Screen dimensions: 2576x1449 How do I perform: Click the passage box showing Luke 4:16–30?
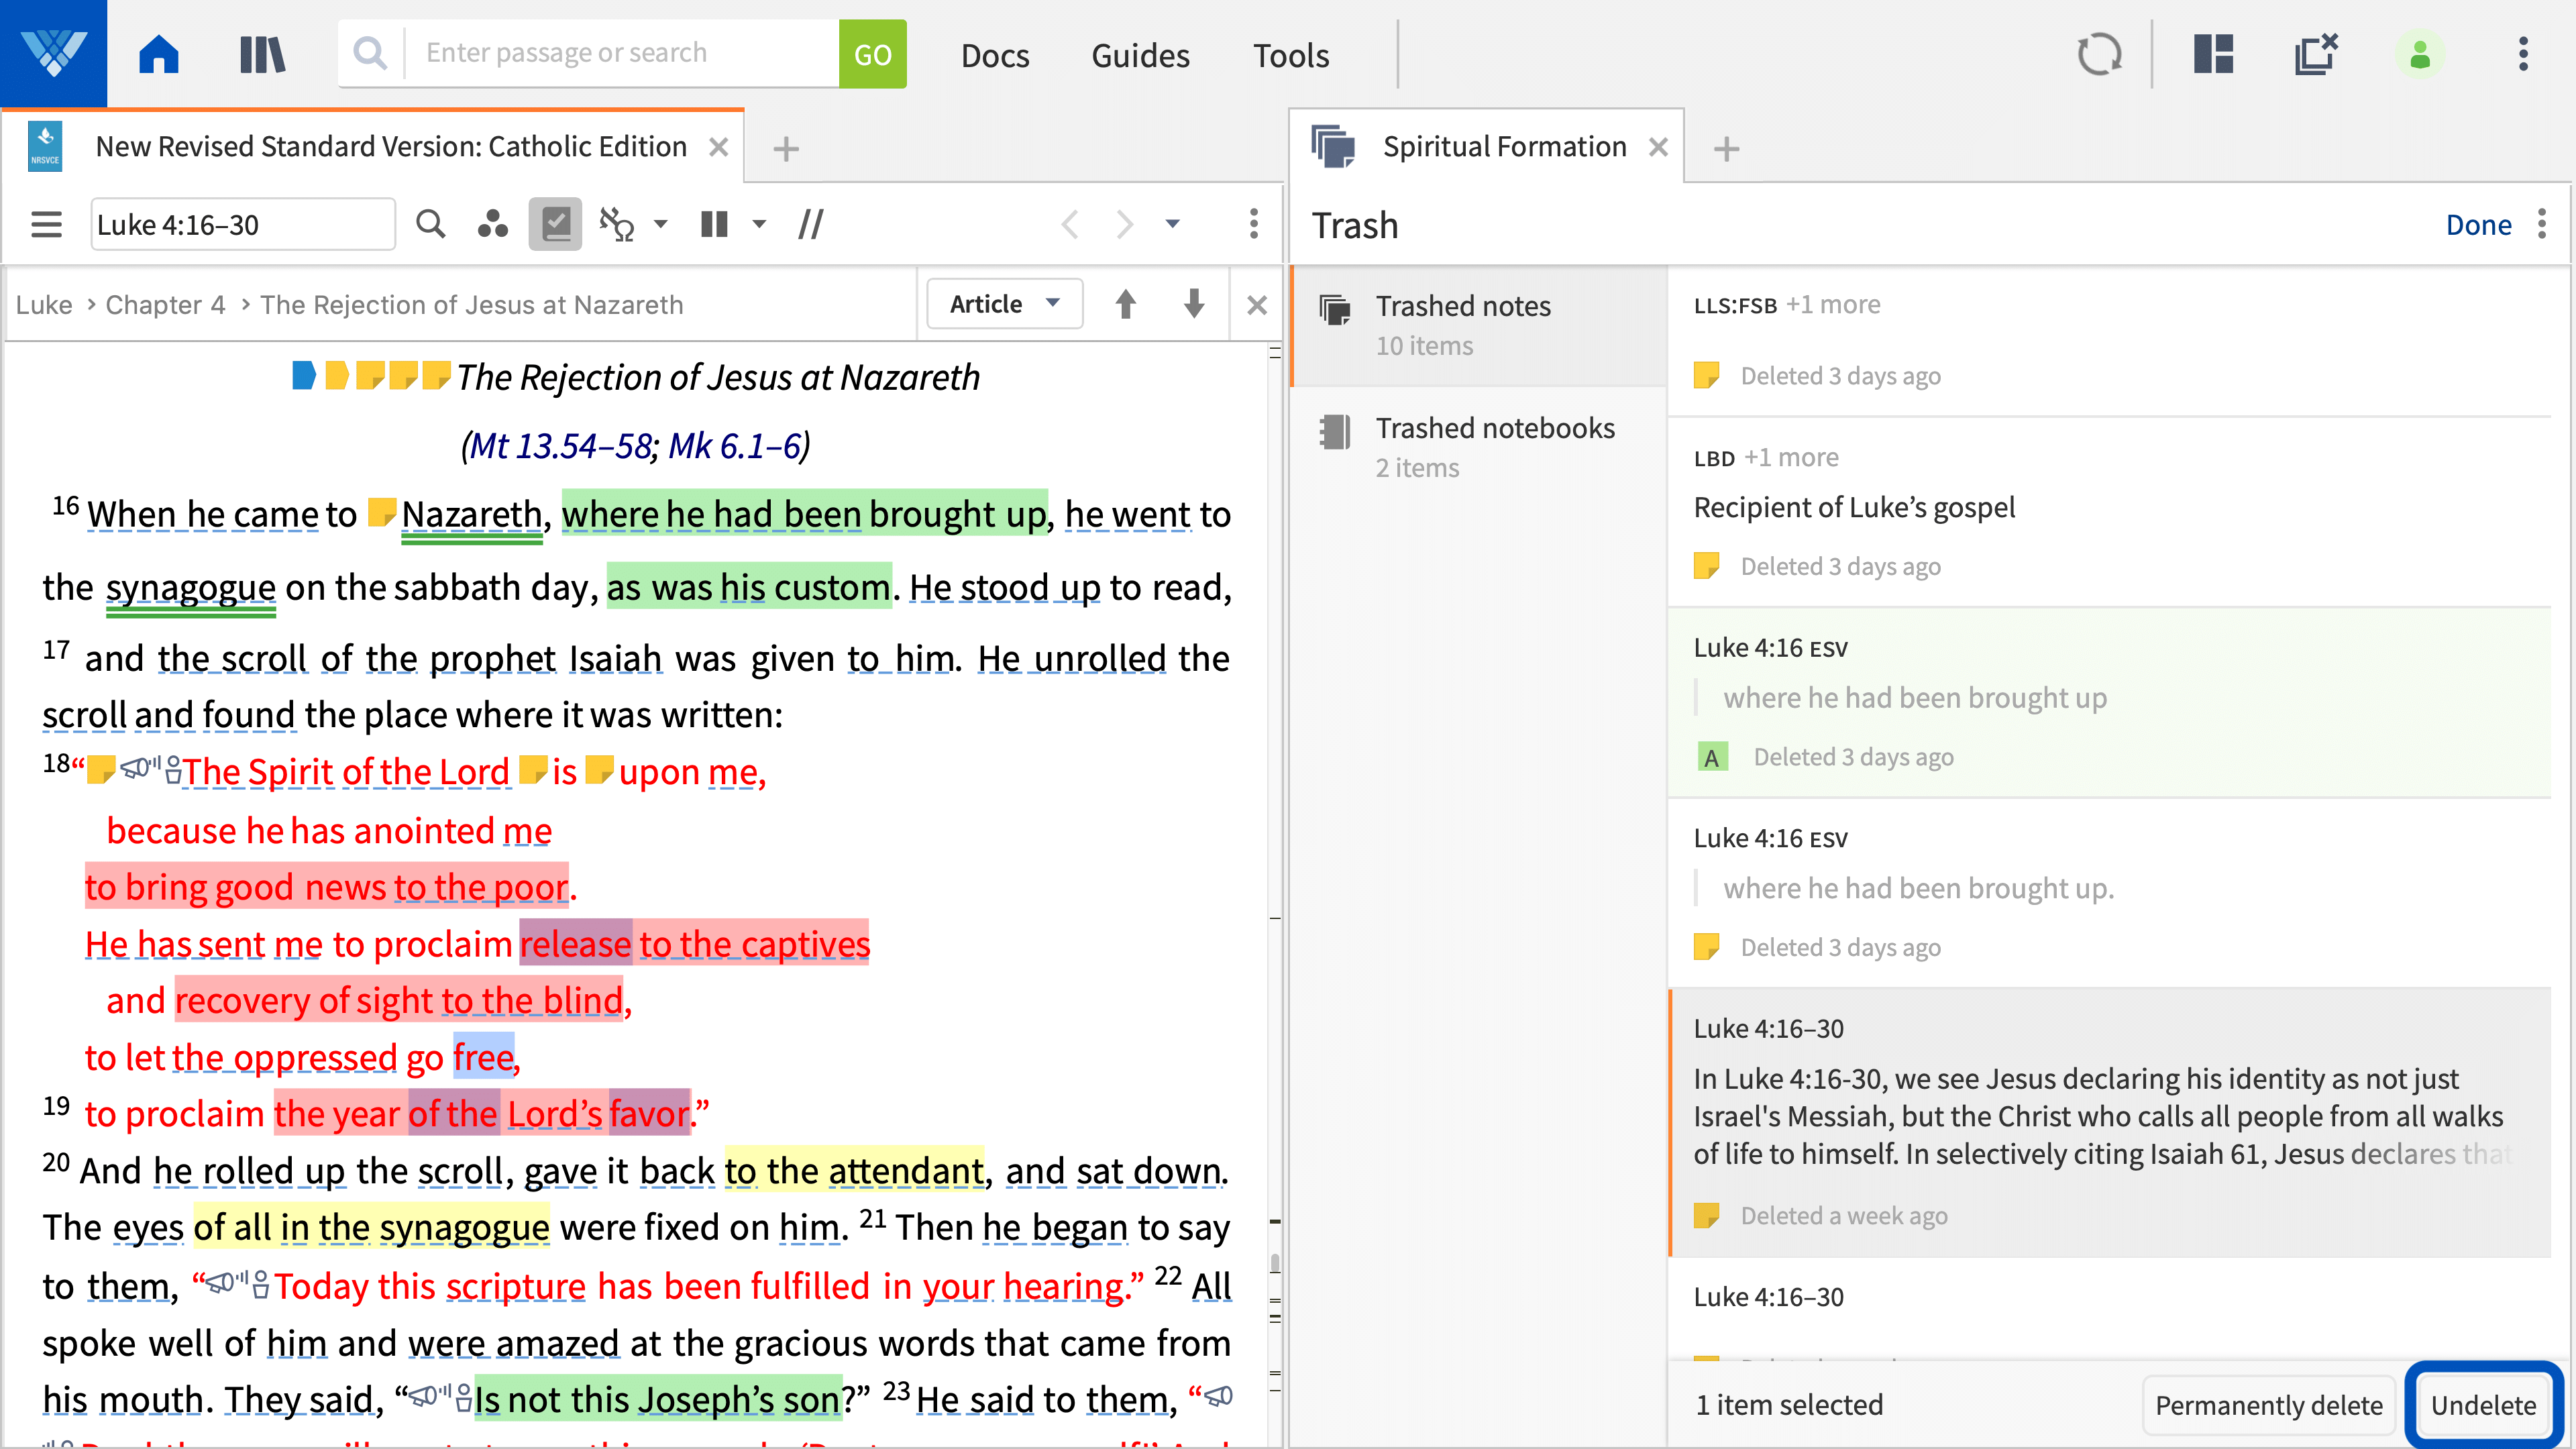click(242, 224)
